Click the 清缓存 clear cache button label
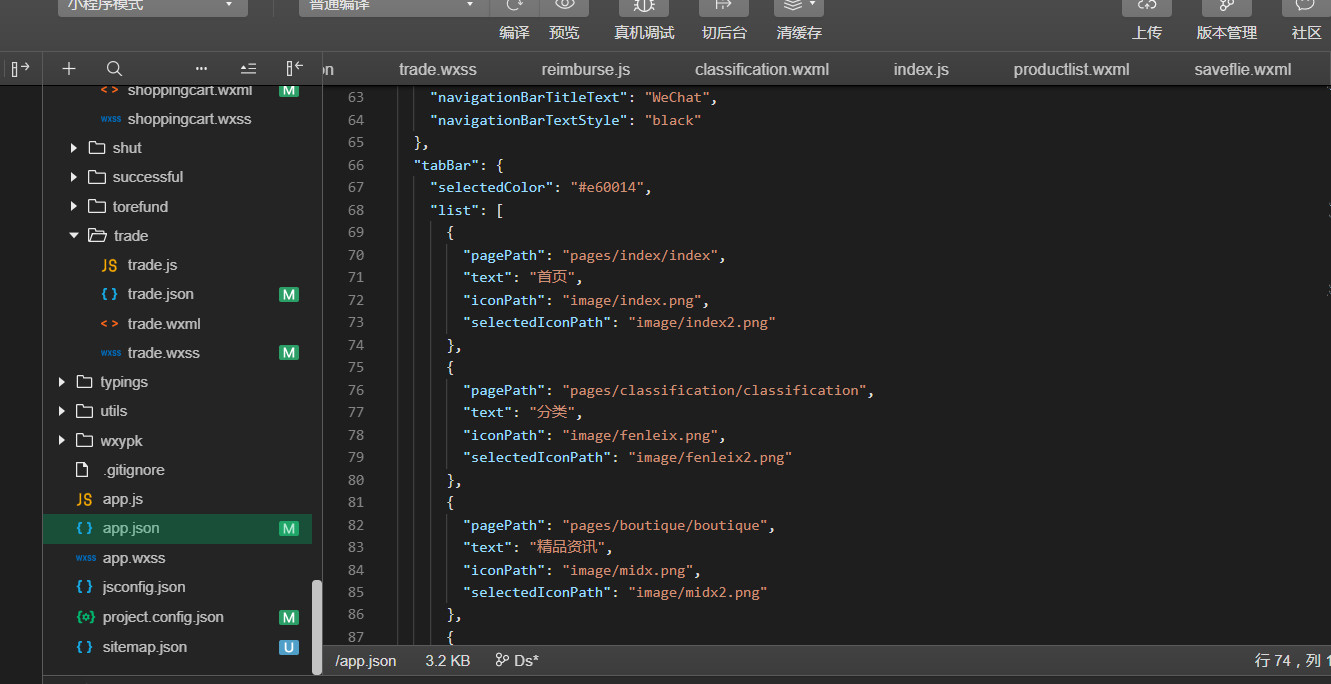Image resolution: width=1331 pixels, height=684 pixels. tap(799, 33)
